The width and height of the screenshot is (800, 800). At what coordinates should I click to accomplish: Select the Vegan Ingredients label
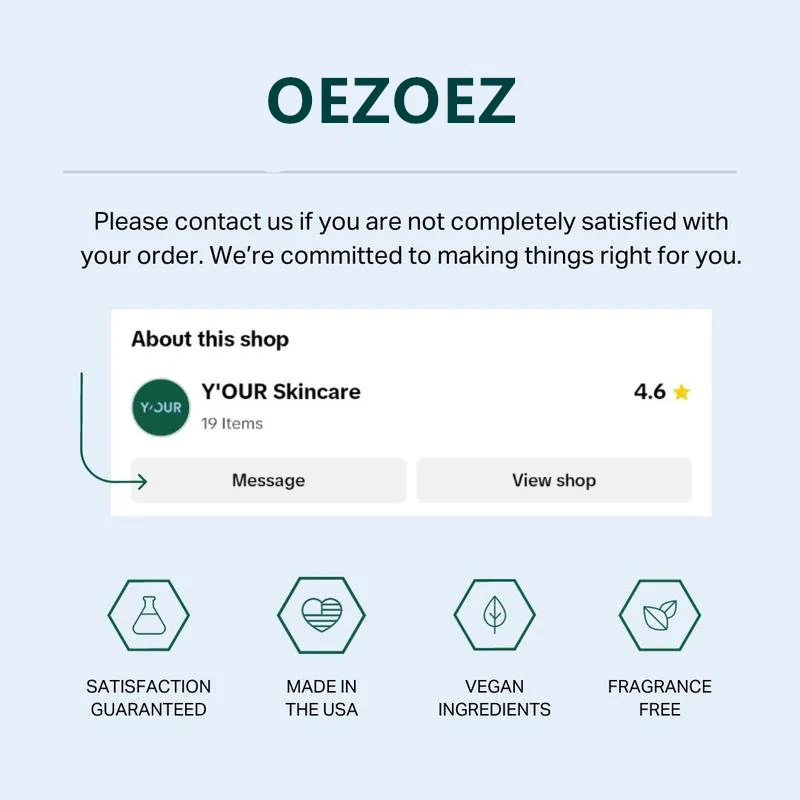494,698
